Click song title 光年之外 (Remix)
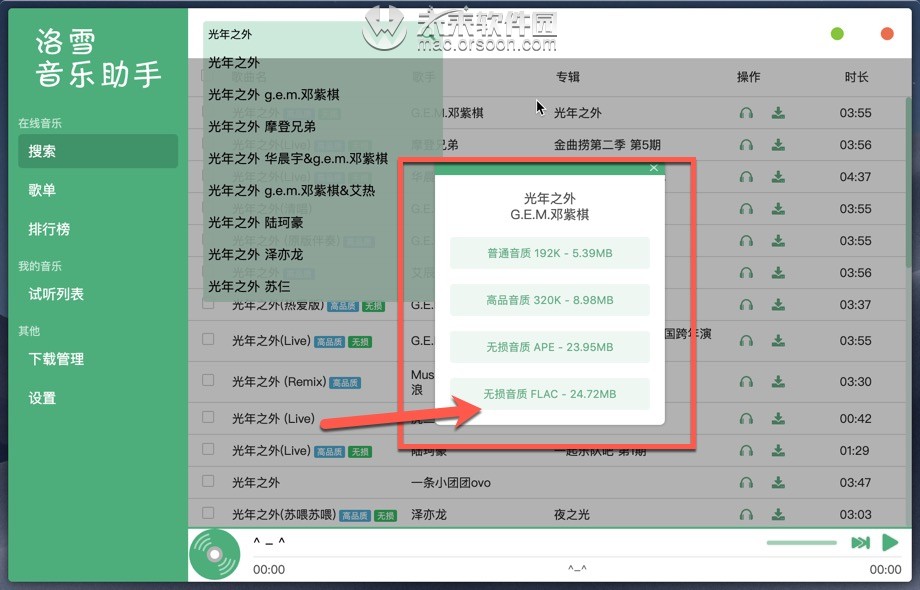 [x=279, y=382]
